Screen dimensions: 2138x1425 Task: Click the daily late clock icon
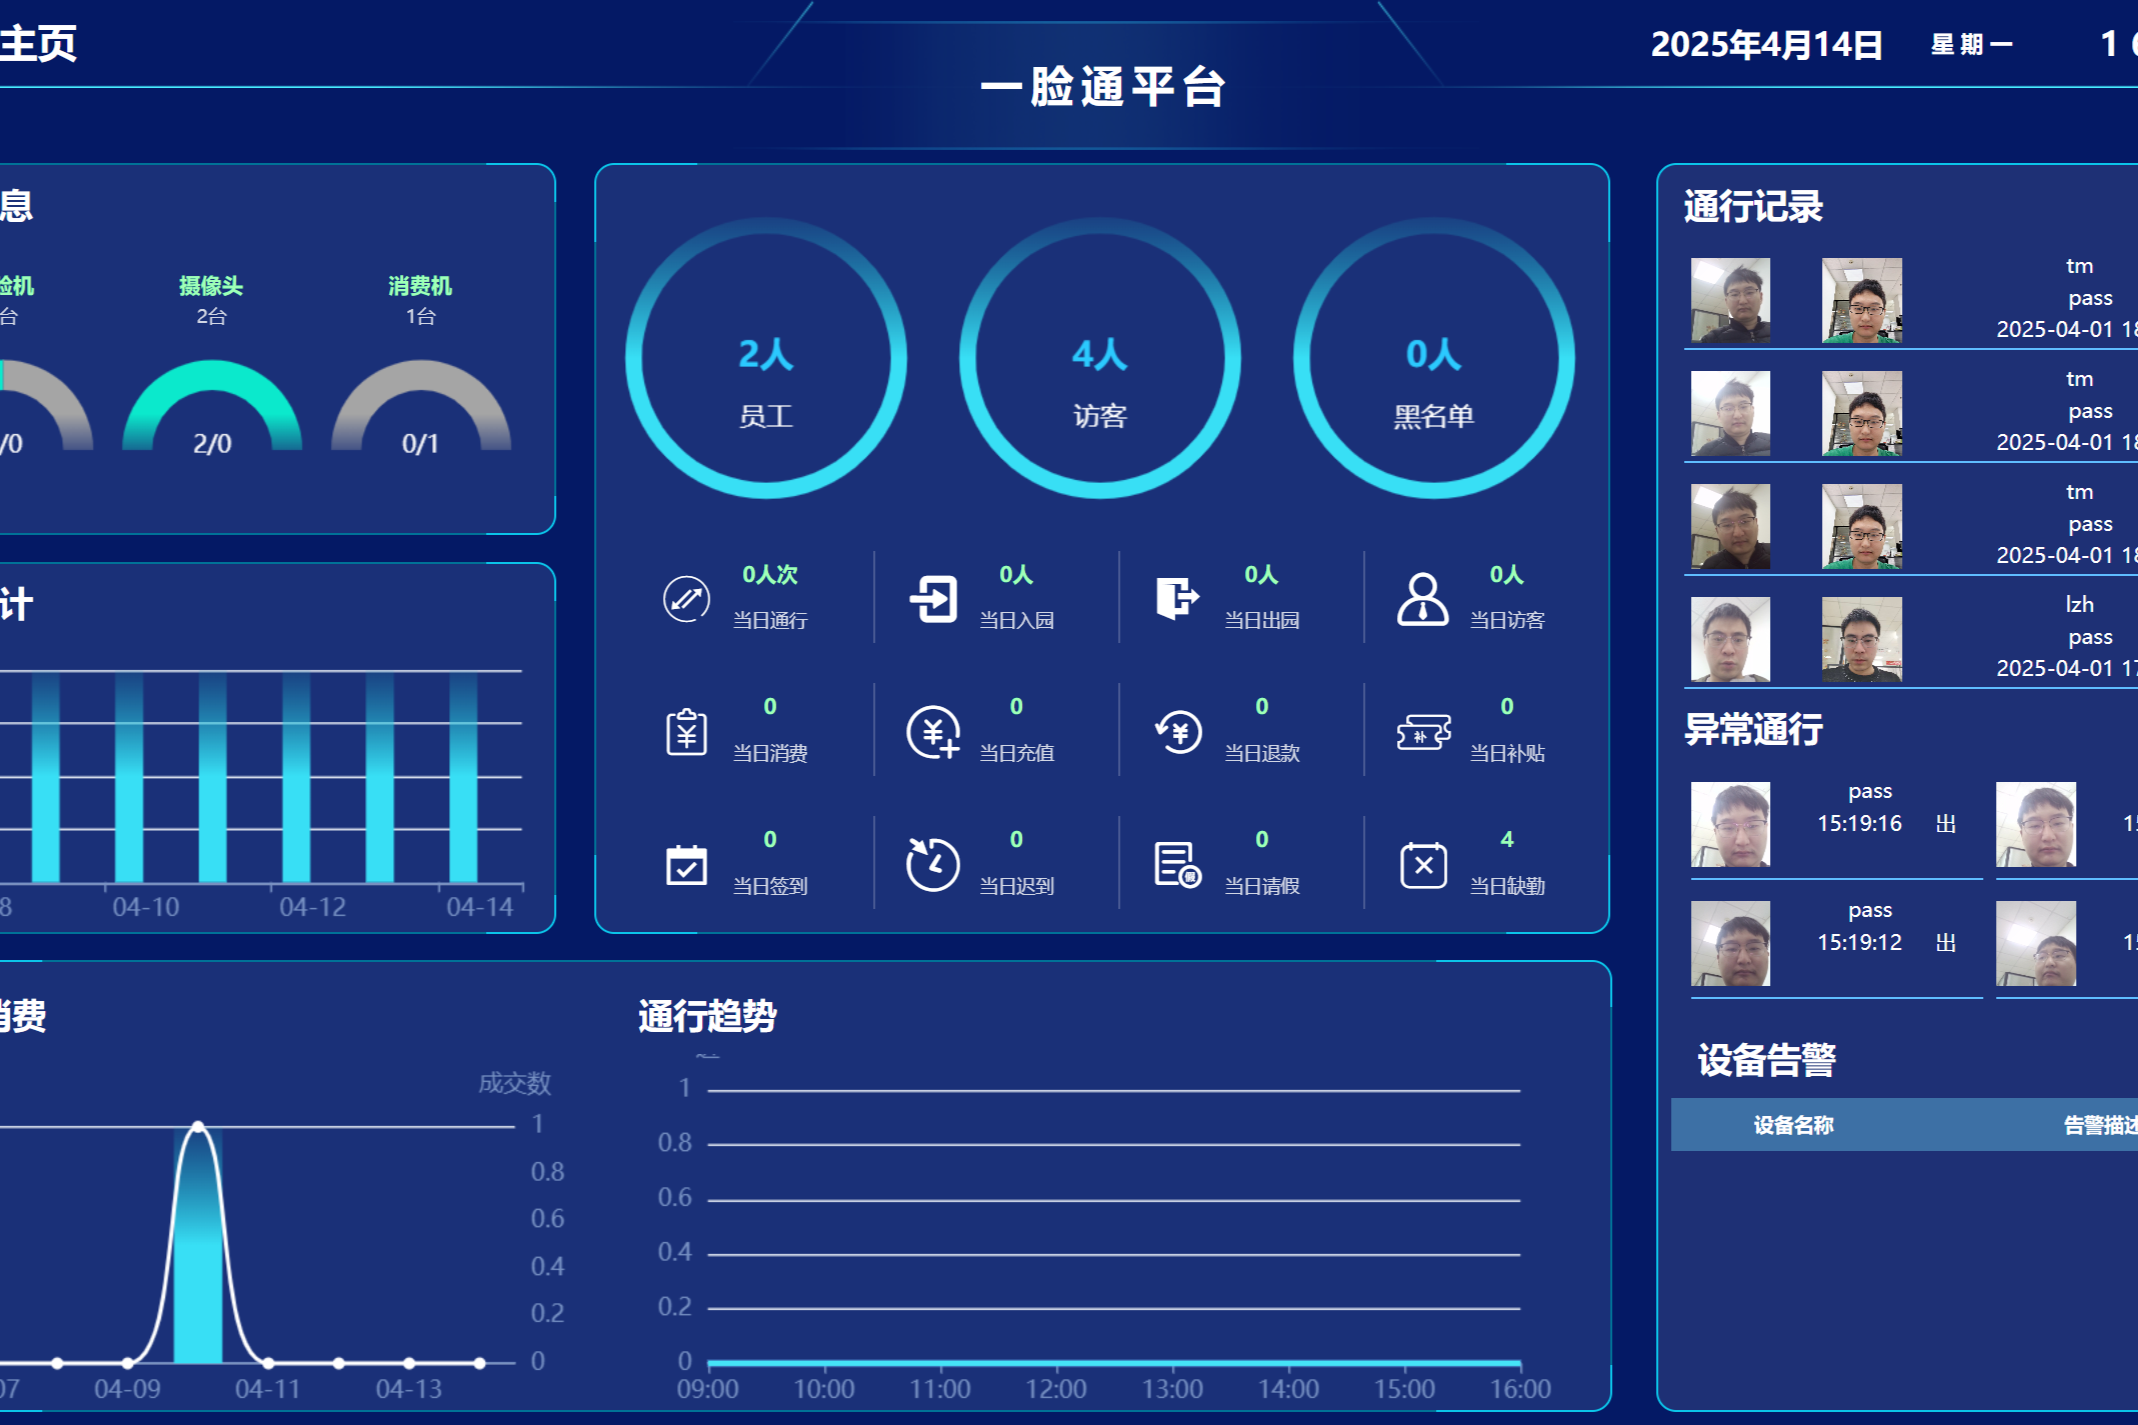pyautogui.click(x=933, y=864)
